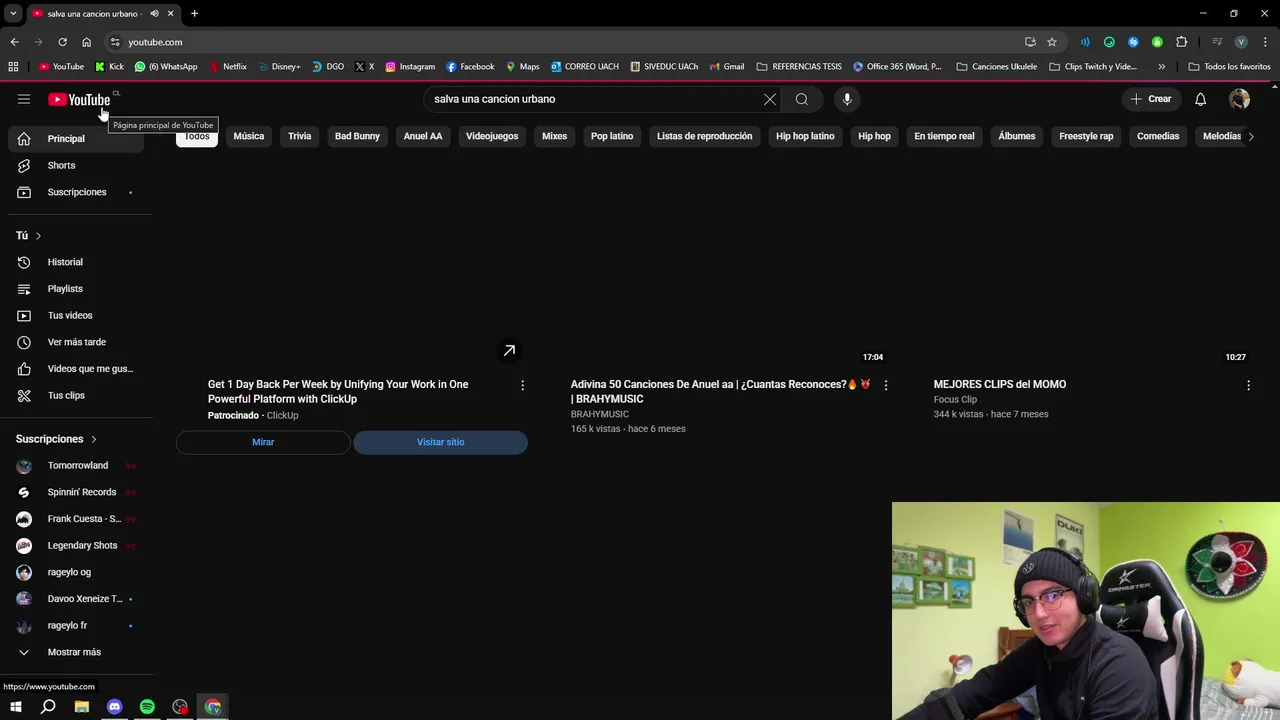Viewport: 1280px width, 720px height.
Task: Open the Instagram bookmark
Action: point(410,67)
